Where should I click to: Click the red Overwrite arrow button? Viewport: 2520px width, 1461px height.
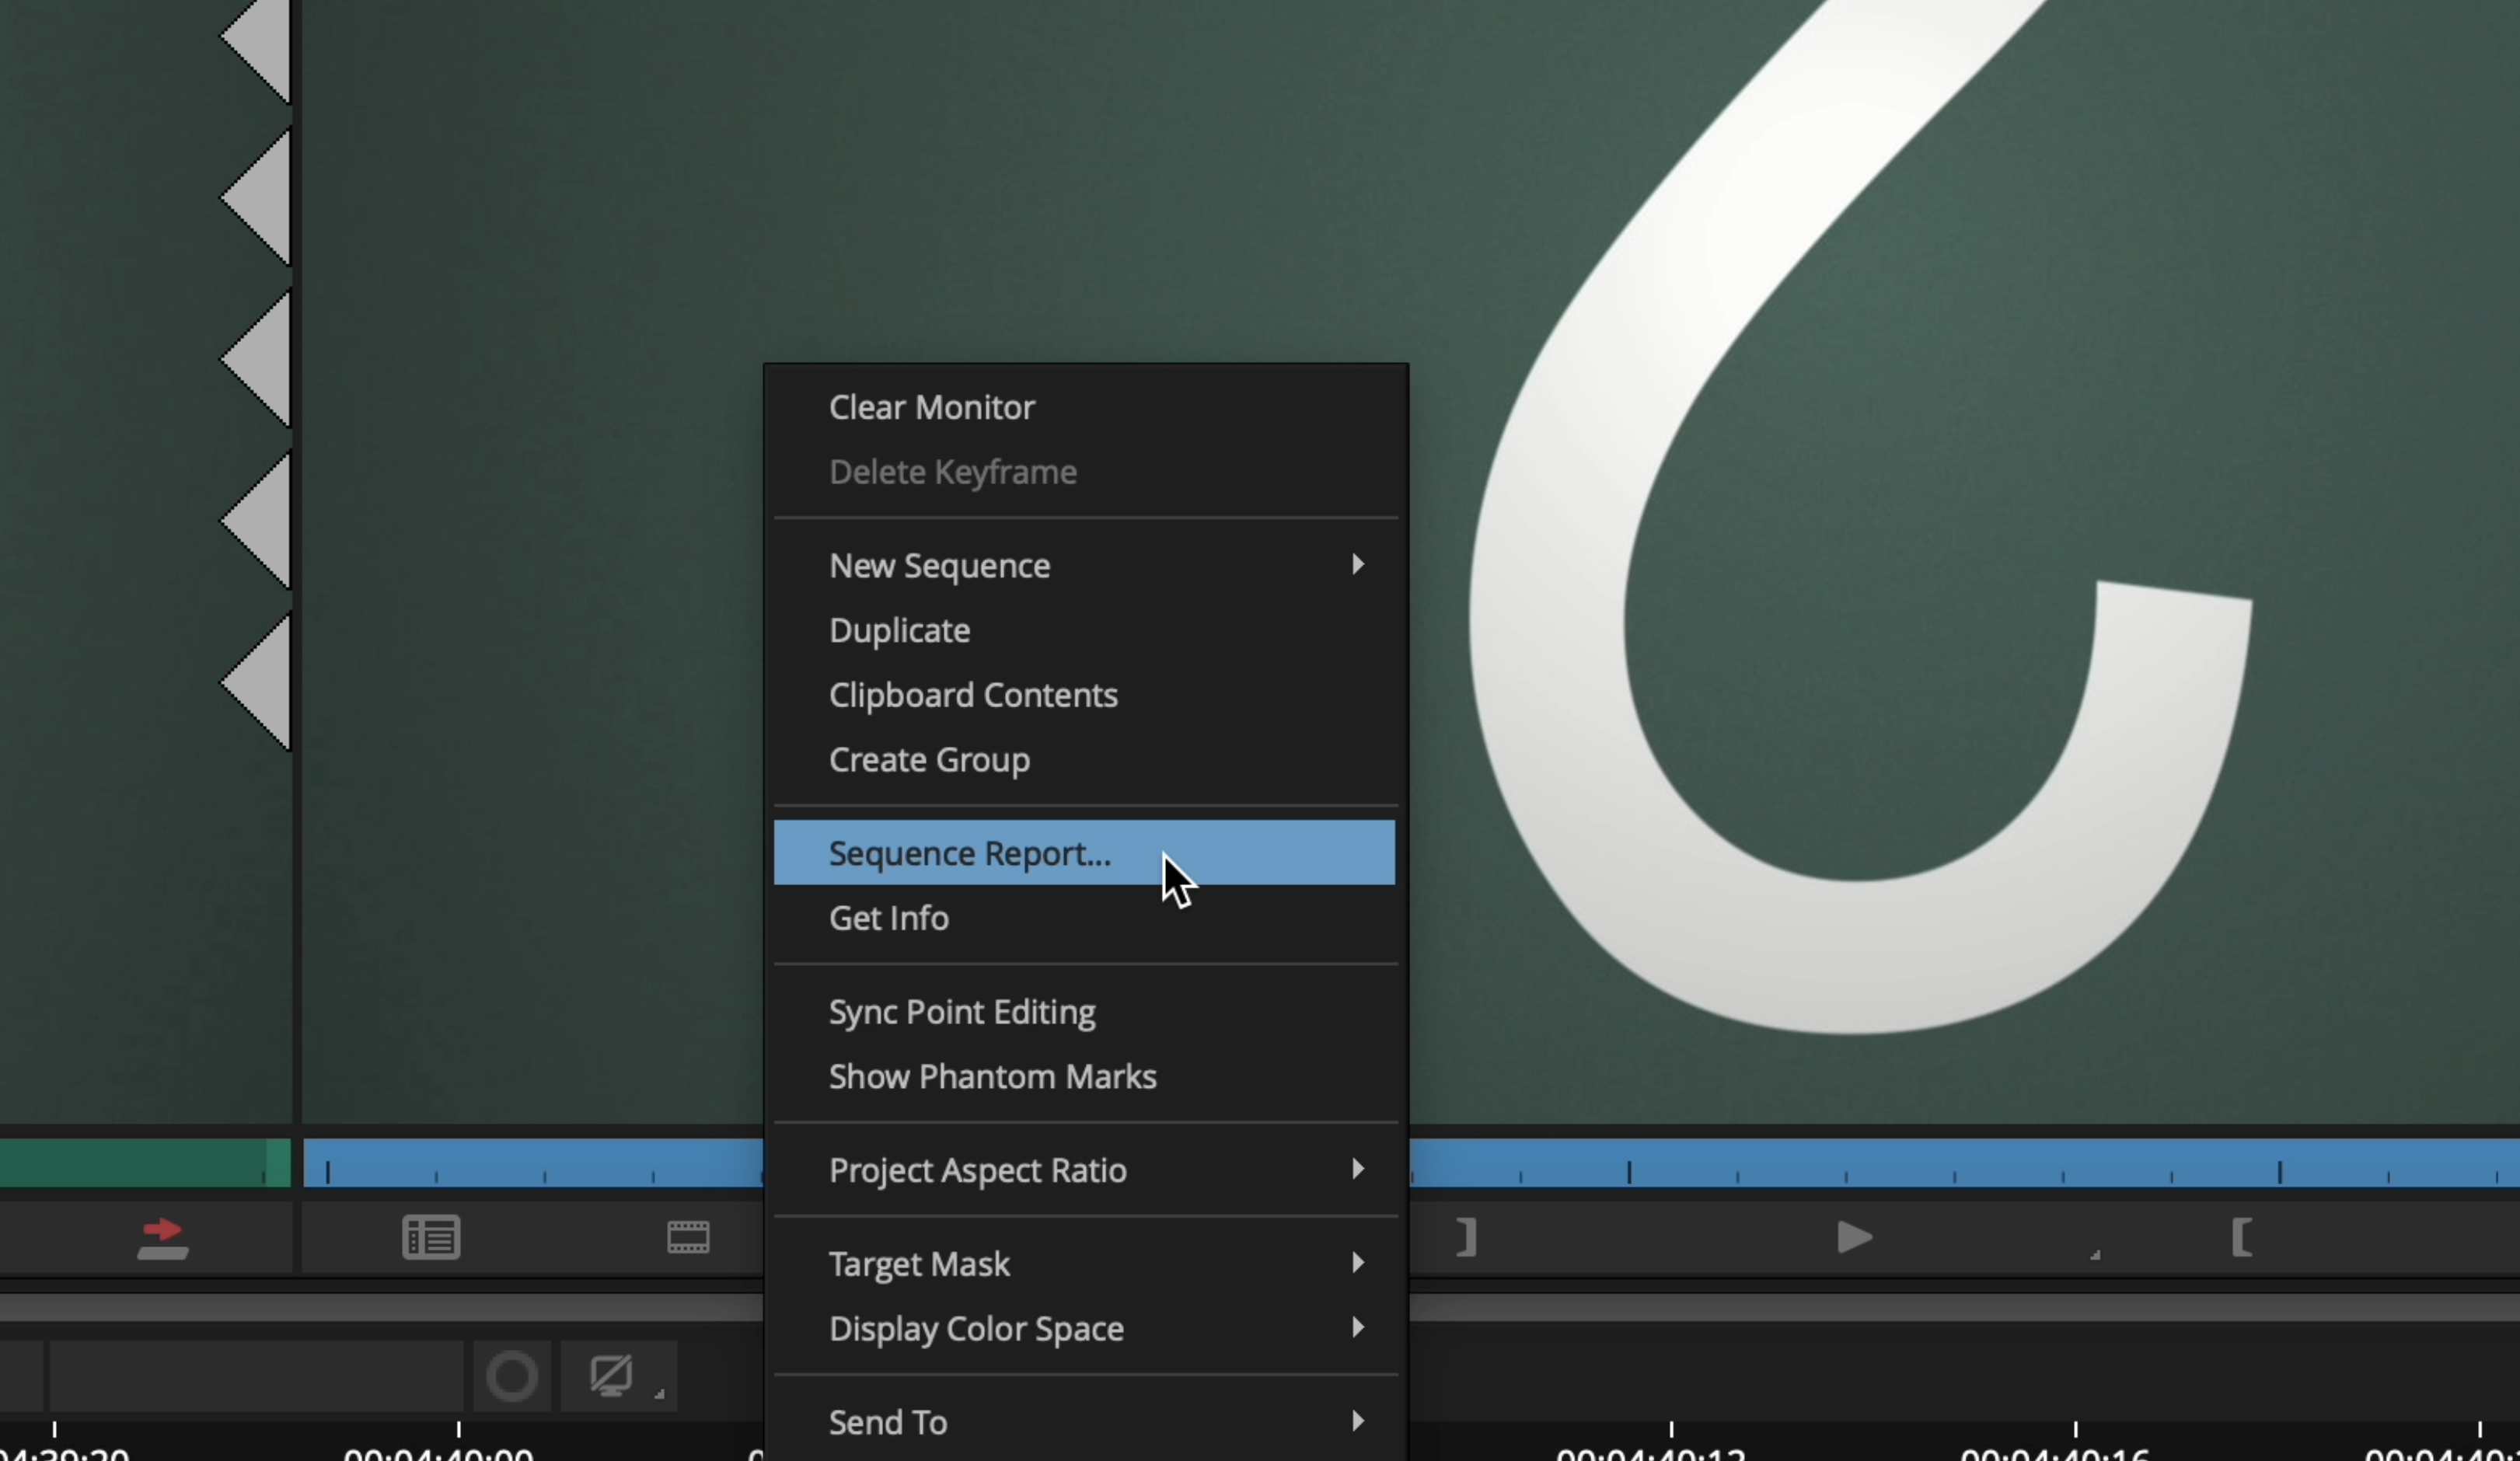click(162, 1238)
